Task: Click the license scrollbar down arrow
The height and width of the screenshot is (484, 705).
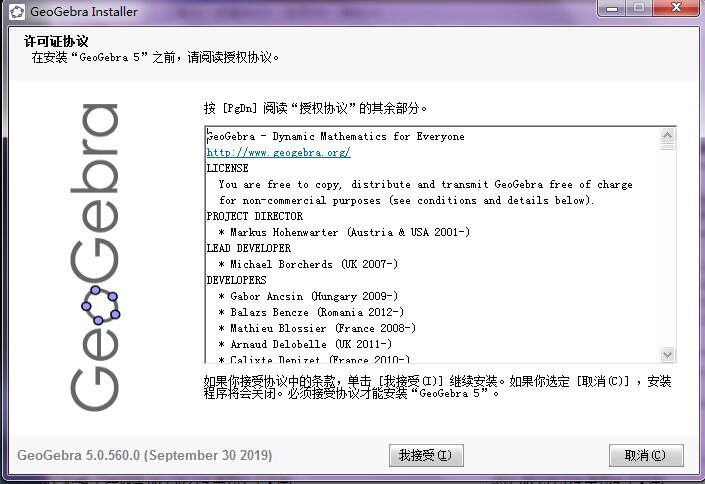Action: tap(667, 354)
